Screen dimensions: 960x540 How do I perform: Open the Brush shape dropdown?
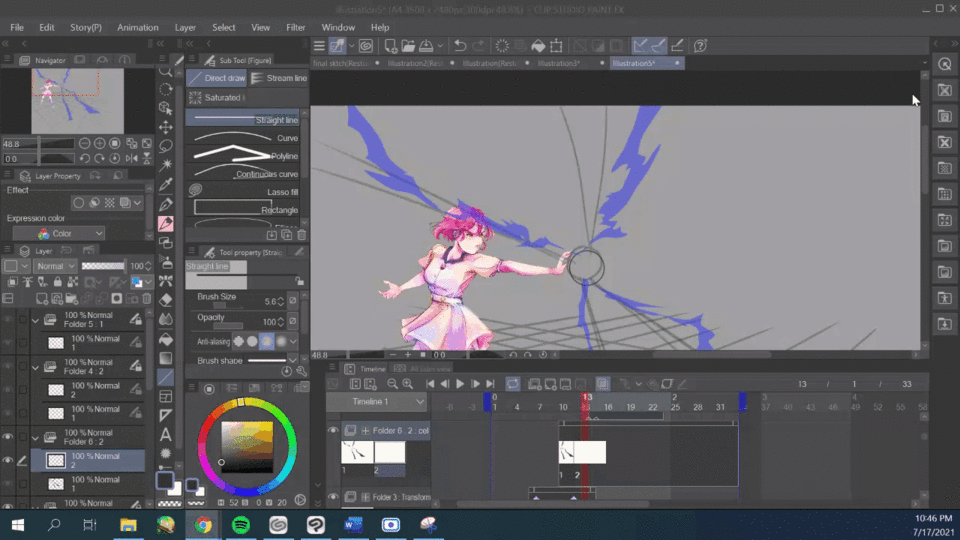pyautogui.click(x=293, y=360)
